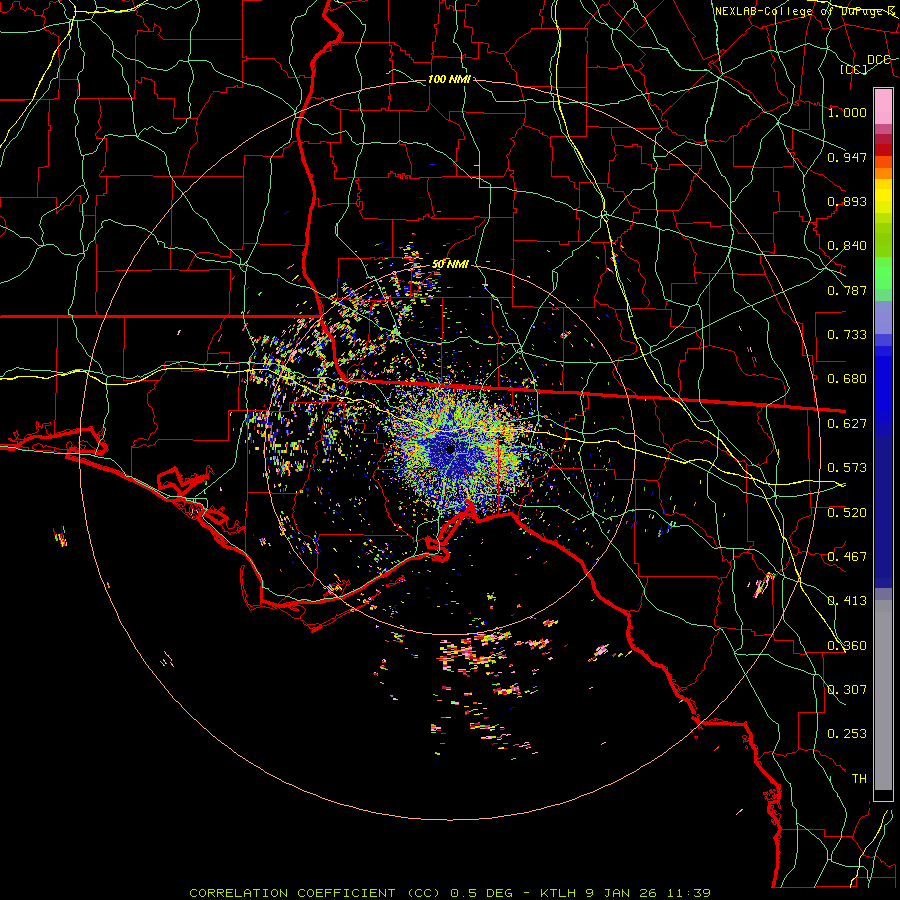Pick the red segment of the color bar
Screen dimensions: 900x900
(883, 150)
